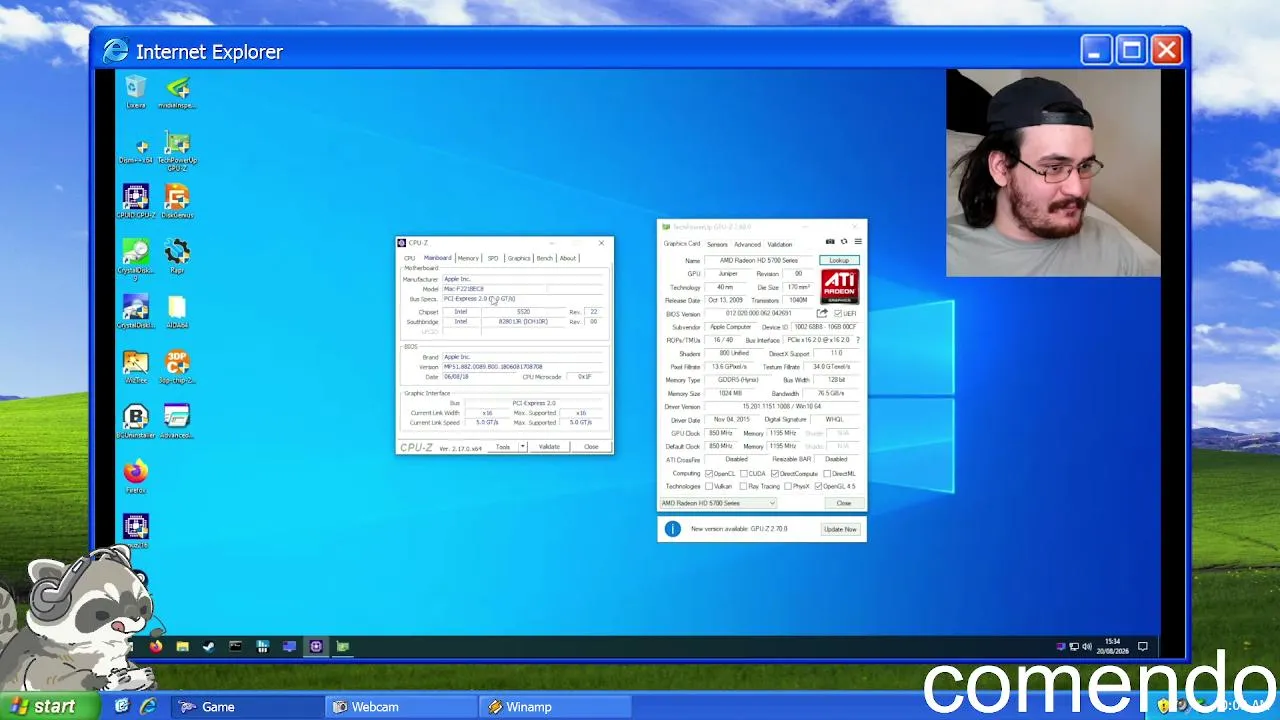This screenshot has height=720, width=1280.
Task: Open the GPU-Z hamburger menu
Action: point(858,242)
